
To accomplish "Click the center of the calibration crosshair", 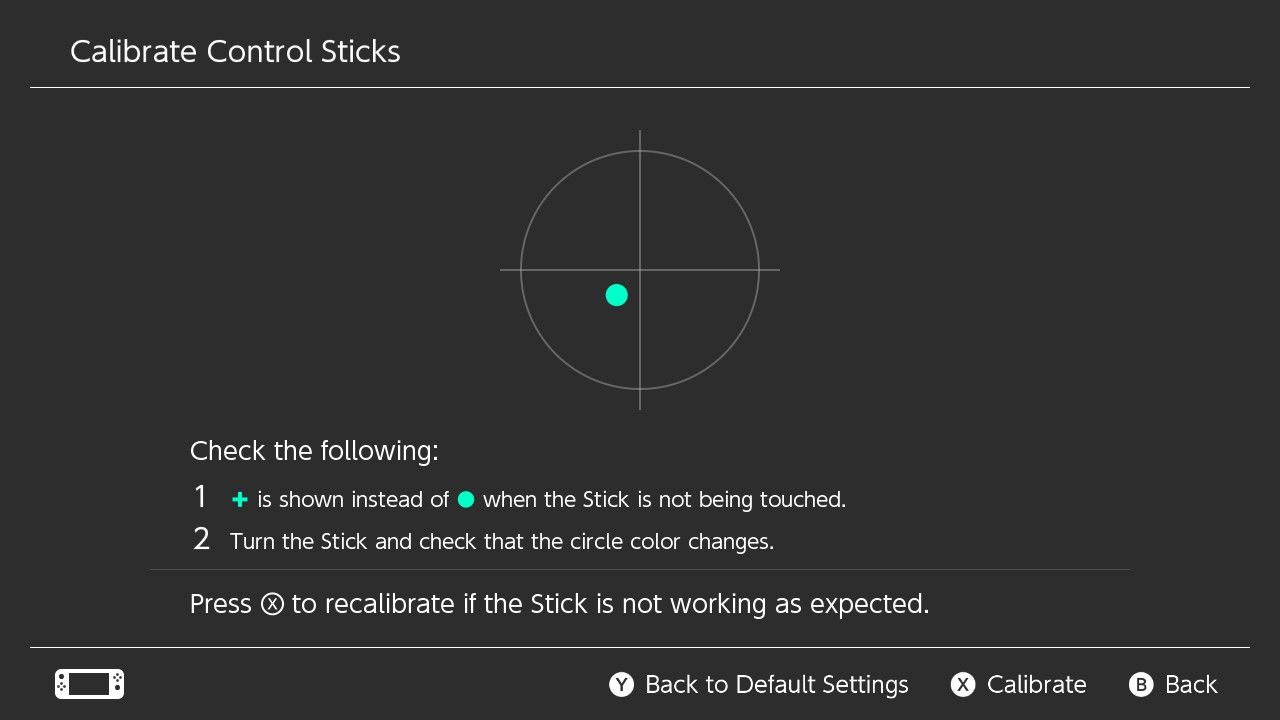I will click(640, 270).
